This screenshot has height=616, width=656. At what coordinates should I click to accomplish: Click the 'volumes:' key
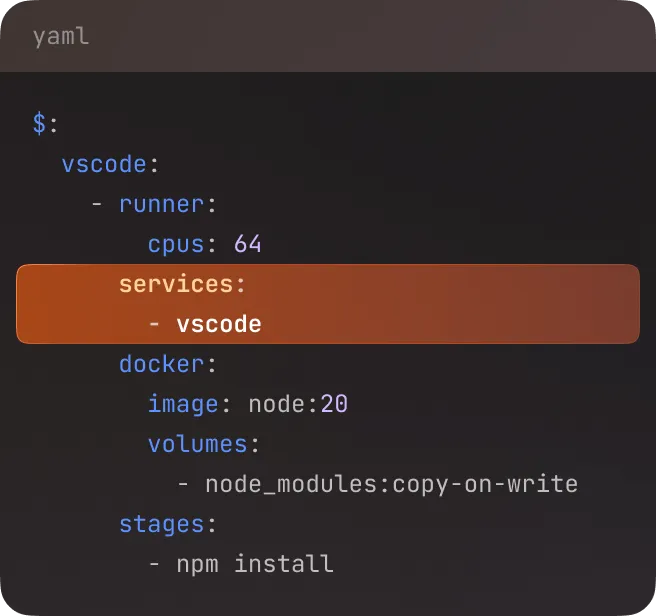[x=204, y=444]
